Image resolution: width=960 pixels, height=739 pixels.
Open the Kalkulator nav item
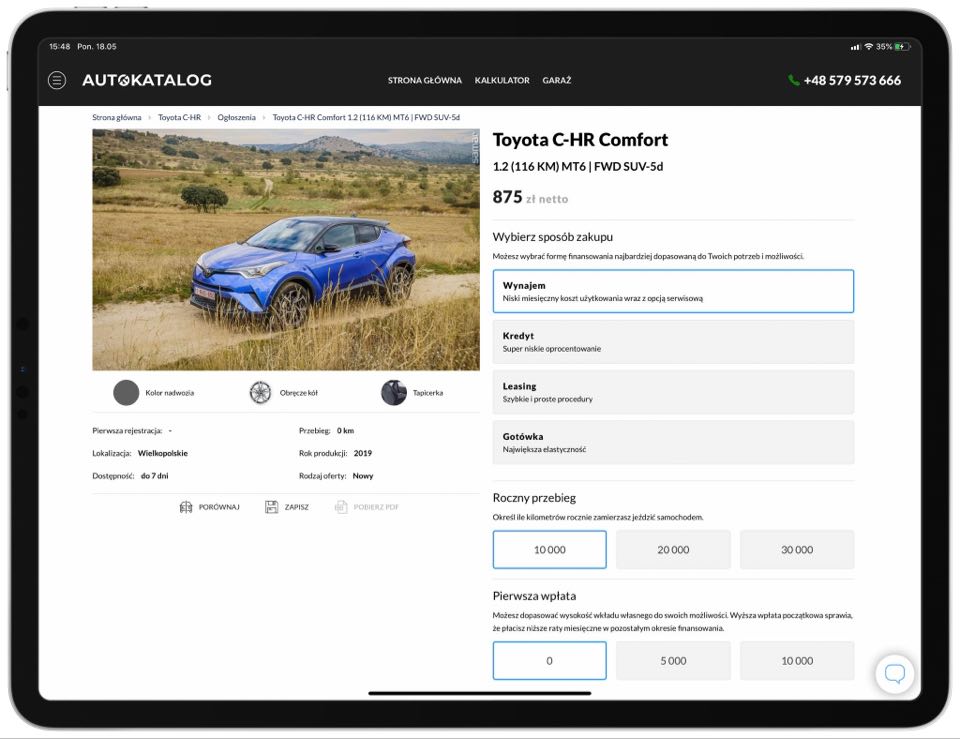click(502, 80)
